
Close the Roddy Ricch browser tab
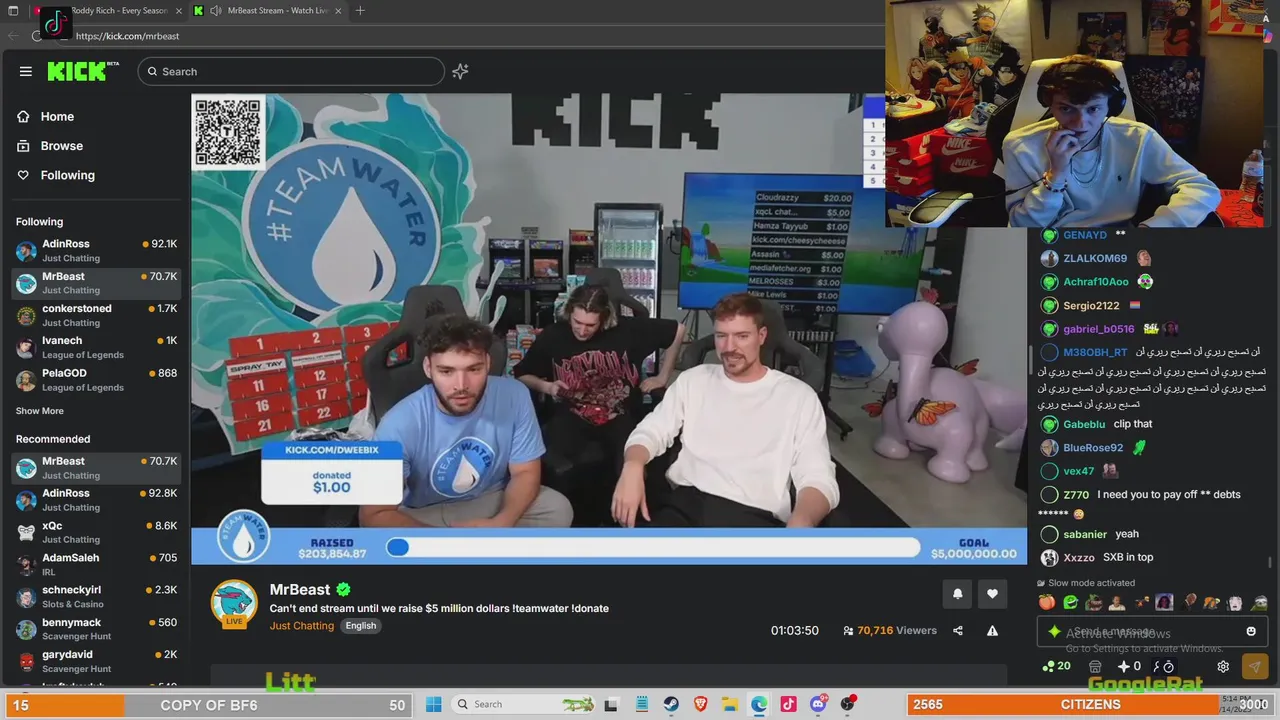[178, 10]
